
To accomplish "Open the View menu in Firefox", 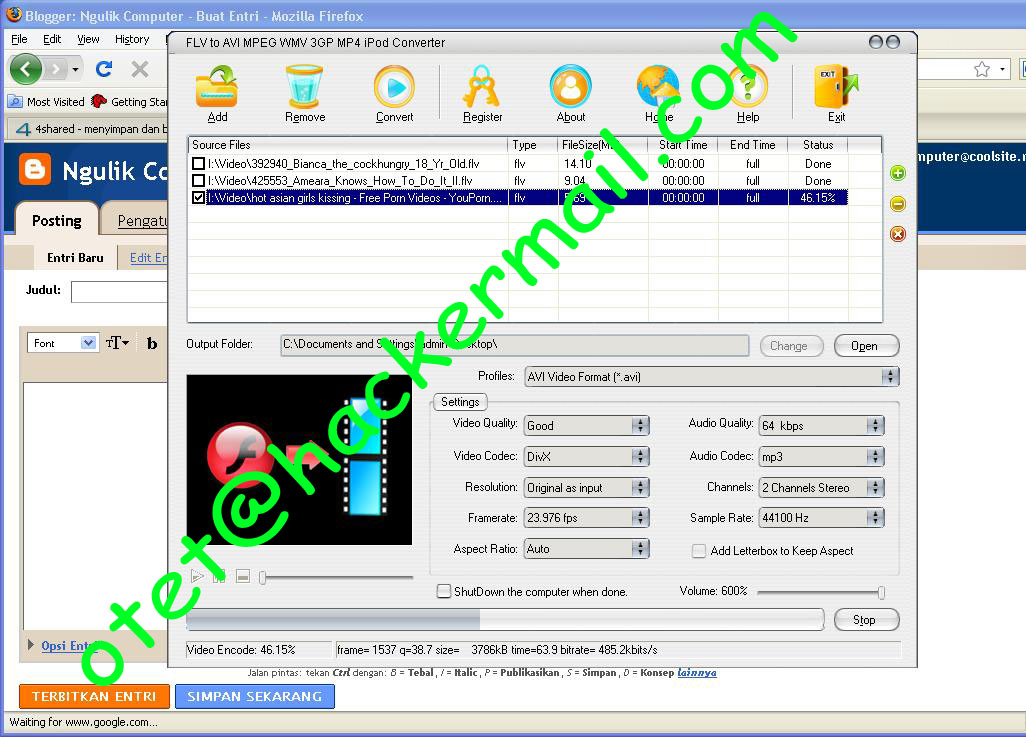I will (x=88, y=39).
